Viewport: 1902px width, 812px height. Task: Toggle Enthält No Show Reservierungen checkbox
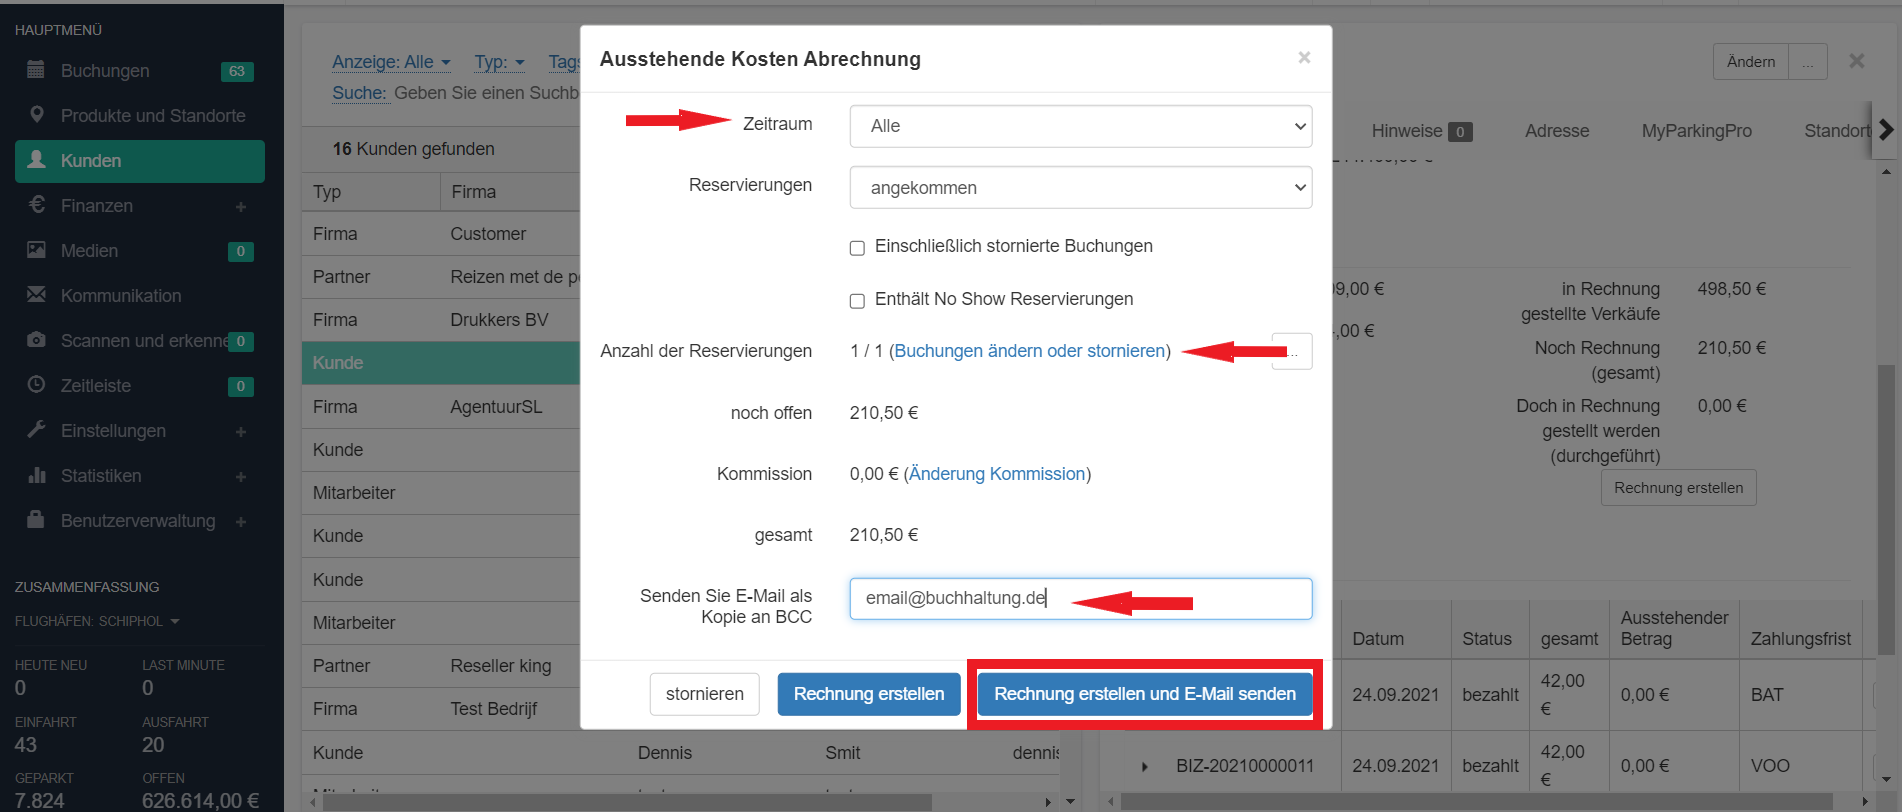[x=857, y=301]
